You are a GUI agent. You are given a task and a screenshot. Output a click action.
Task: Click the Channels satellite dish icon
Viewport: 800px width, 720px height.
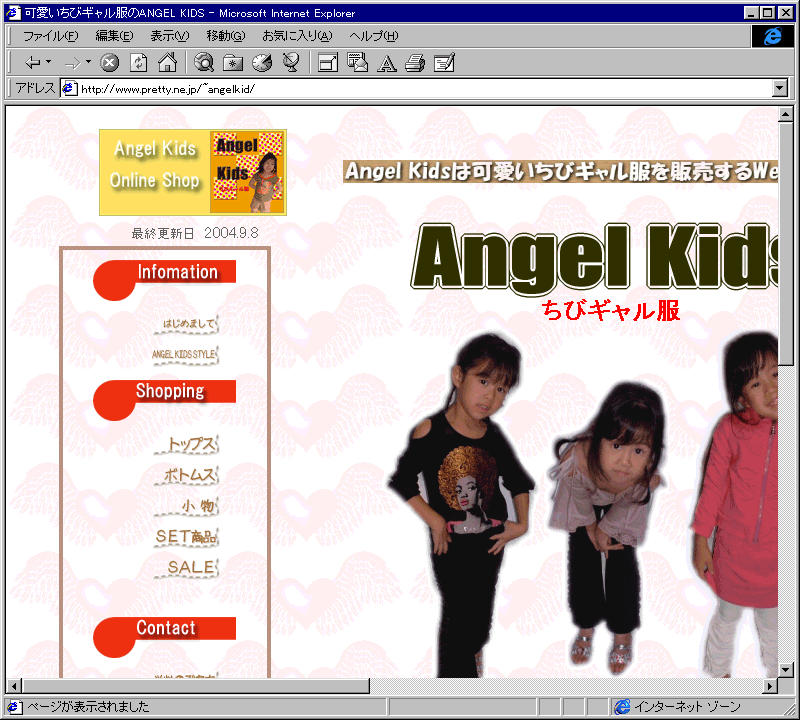pos(291,63)
